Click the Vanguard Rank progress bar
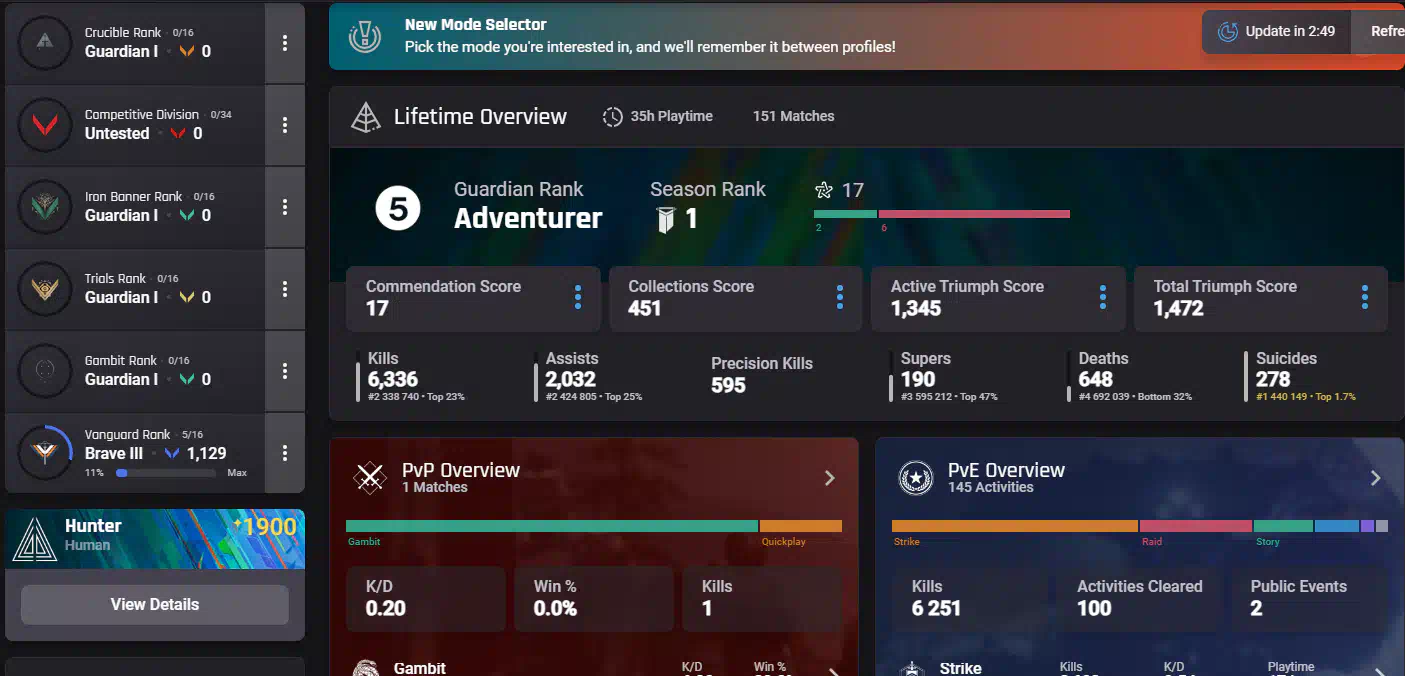Image resolution: width=1405 pixels, height=676 pixels. point(166,473)
